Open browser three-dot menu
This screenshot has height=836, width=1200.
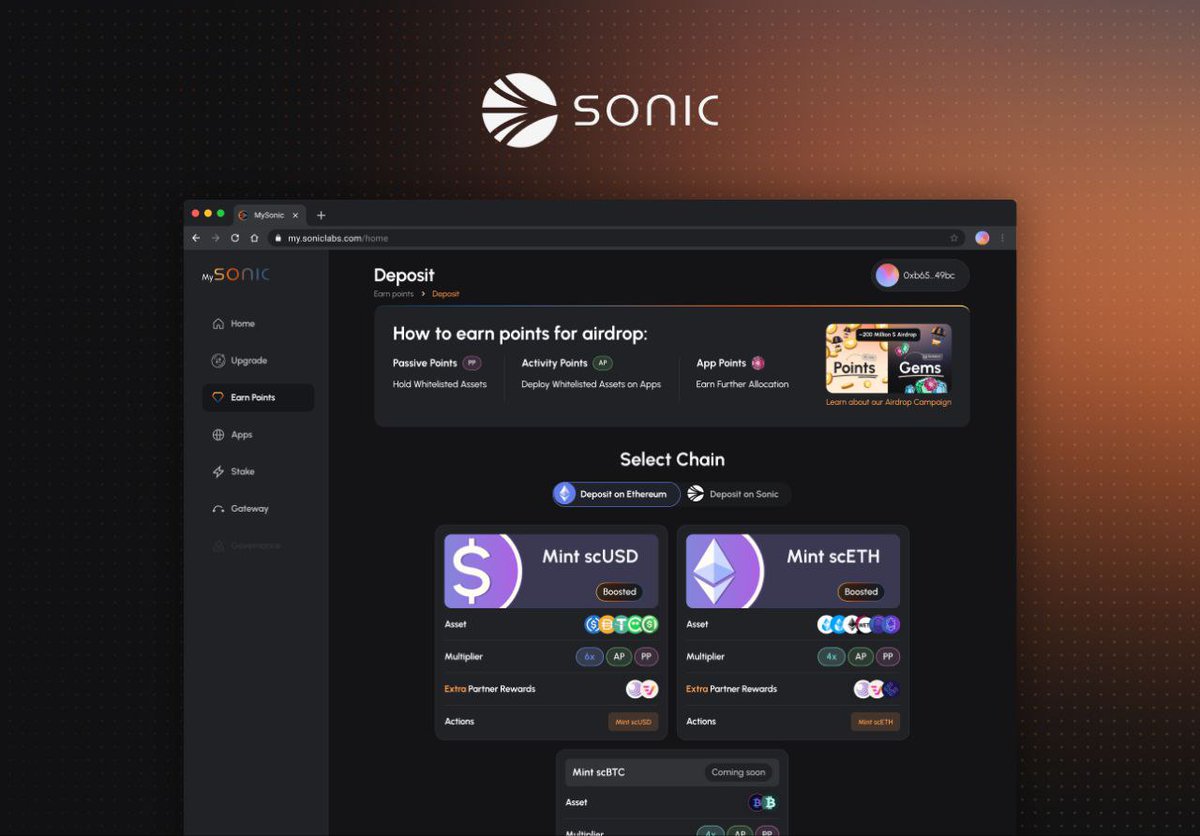(x=1003, y=238)
